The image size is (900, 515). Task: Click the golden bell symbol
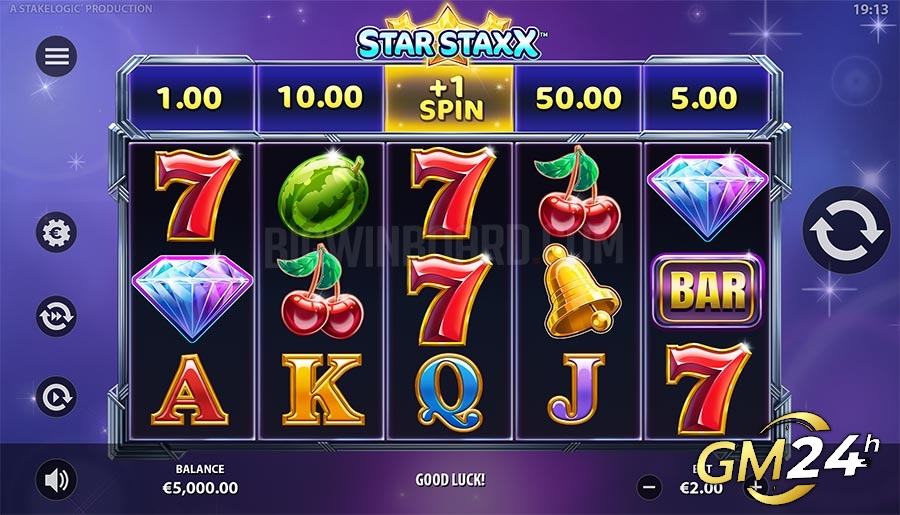(x=580, y=291)
